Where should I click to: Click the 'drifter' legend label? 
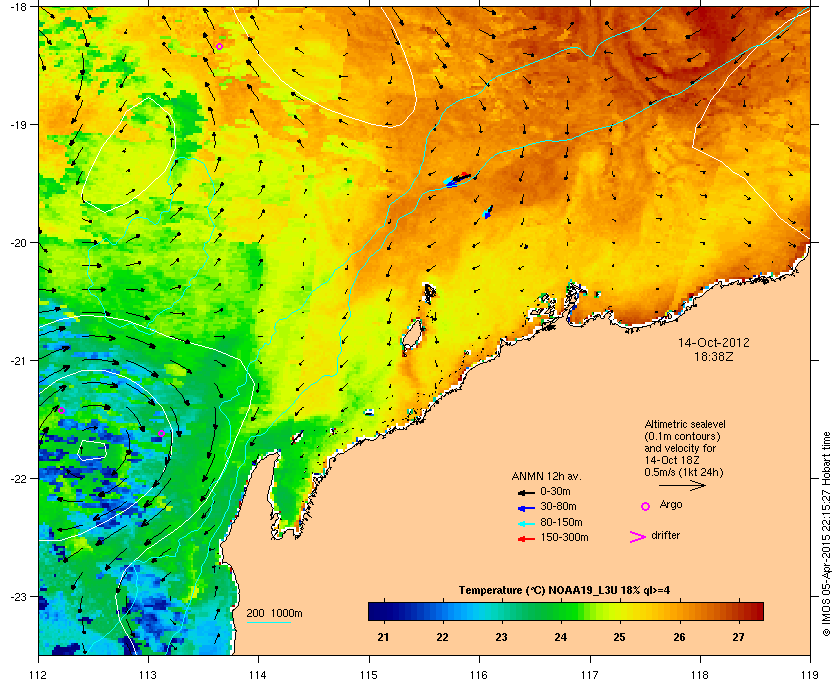click(x=666, y=535)
